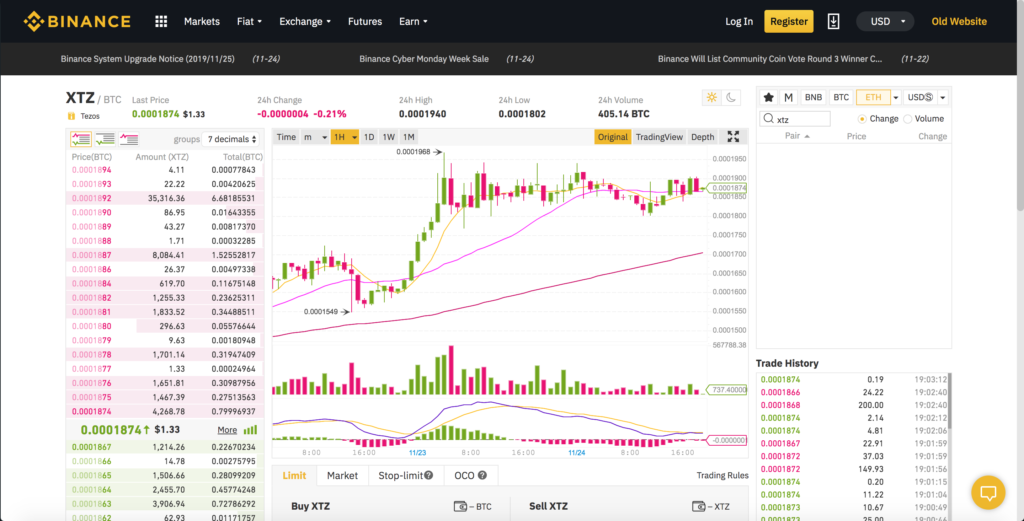Sort pairs by Pair column header

click(x=797, y=136)
